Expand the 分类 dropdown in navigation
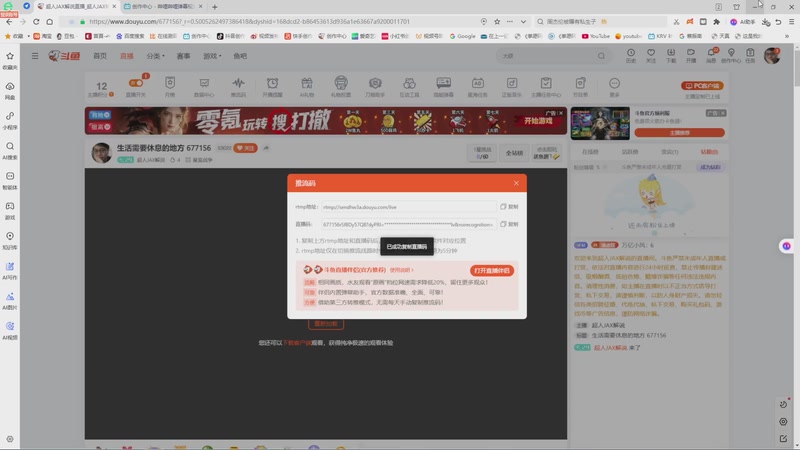This screenshot has width=800, height=450. tap(155, 56)
